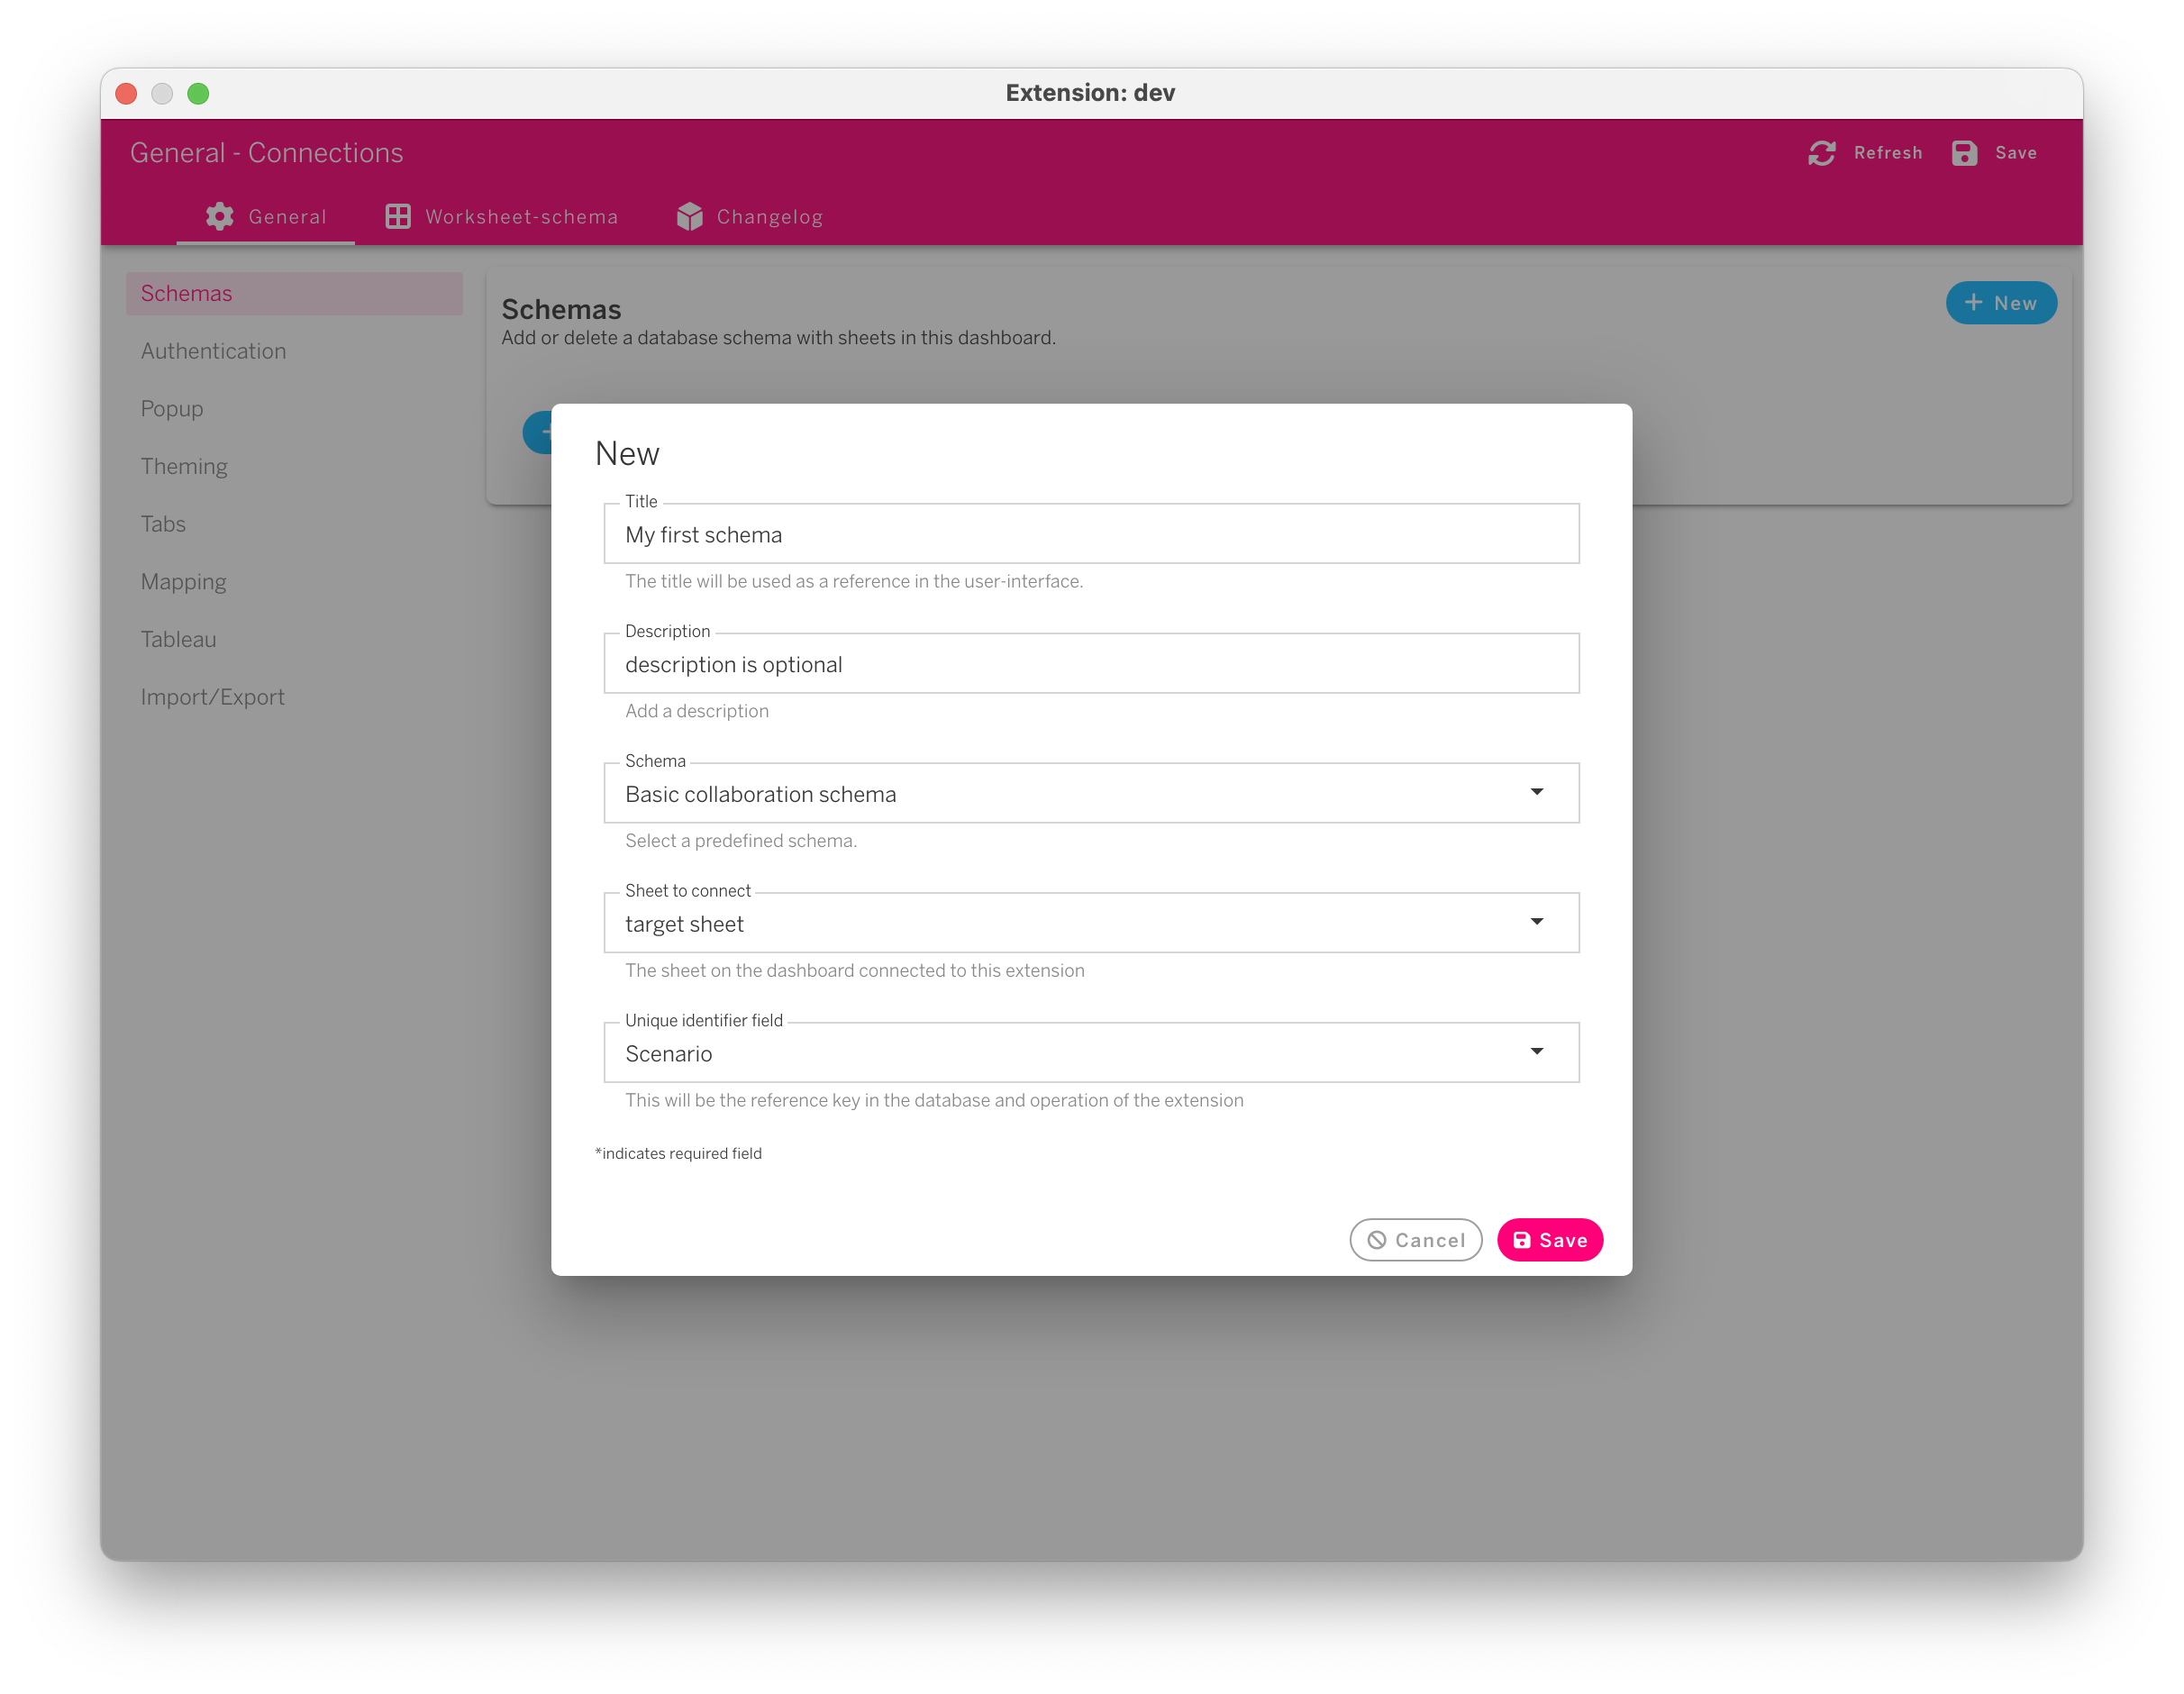
Task: Click the gear icon on General tab
Action: click(220, 216)
